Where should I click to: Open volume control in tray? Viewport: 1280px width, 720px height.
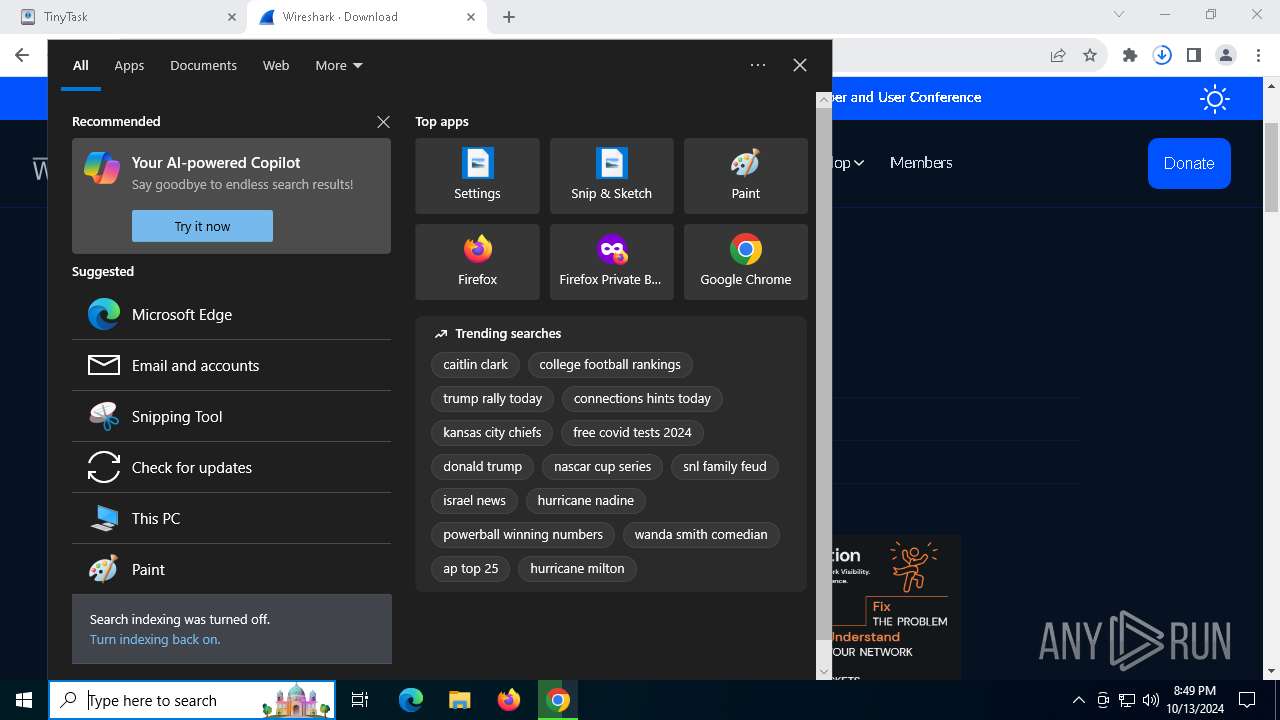[x=1151, y=700]
